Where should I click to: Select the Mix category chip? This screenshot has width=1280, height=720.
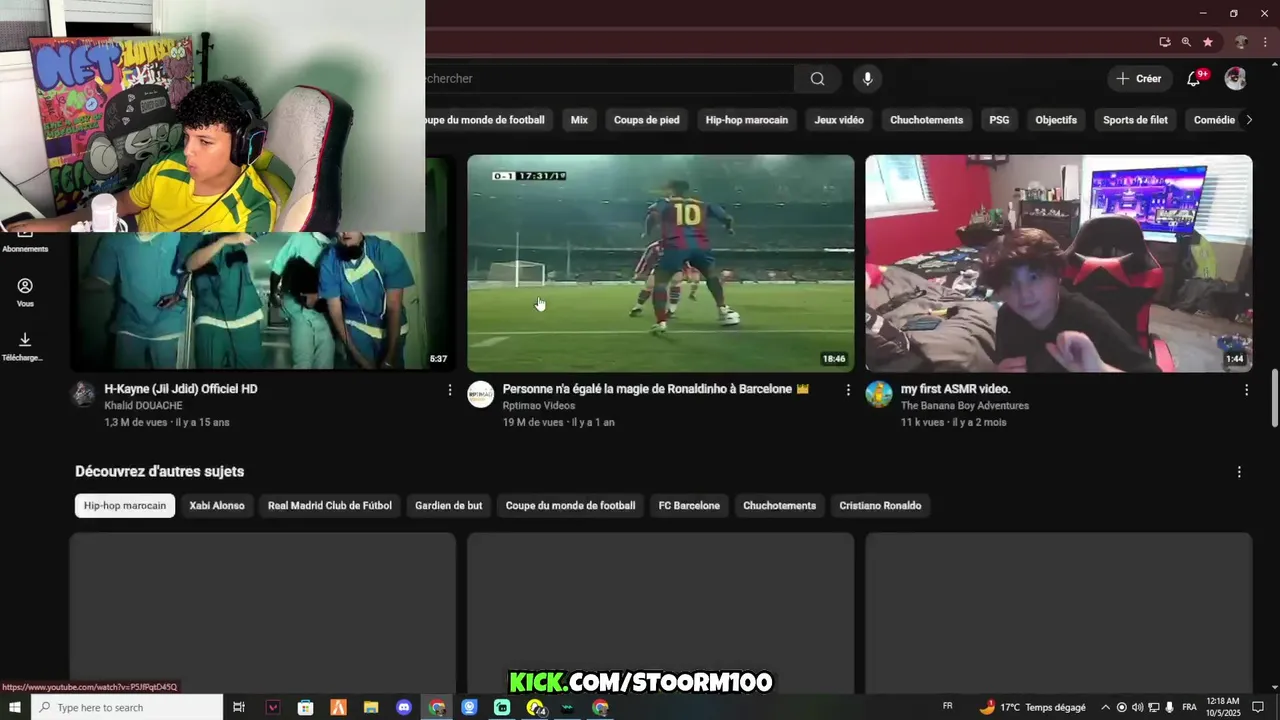pyautogui.click(x=579, y=120)
